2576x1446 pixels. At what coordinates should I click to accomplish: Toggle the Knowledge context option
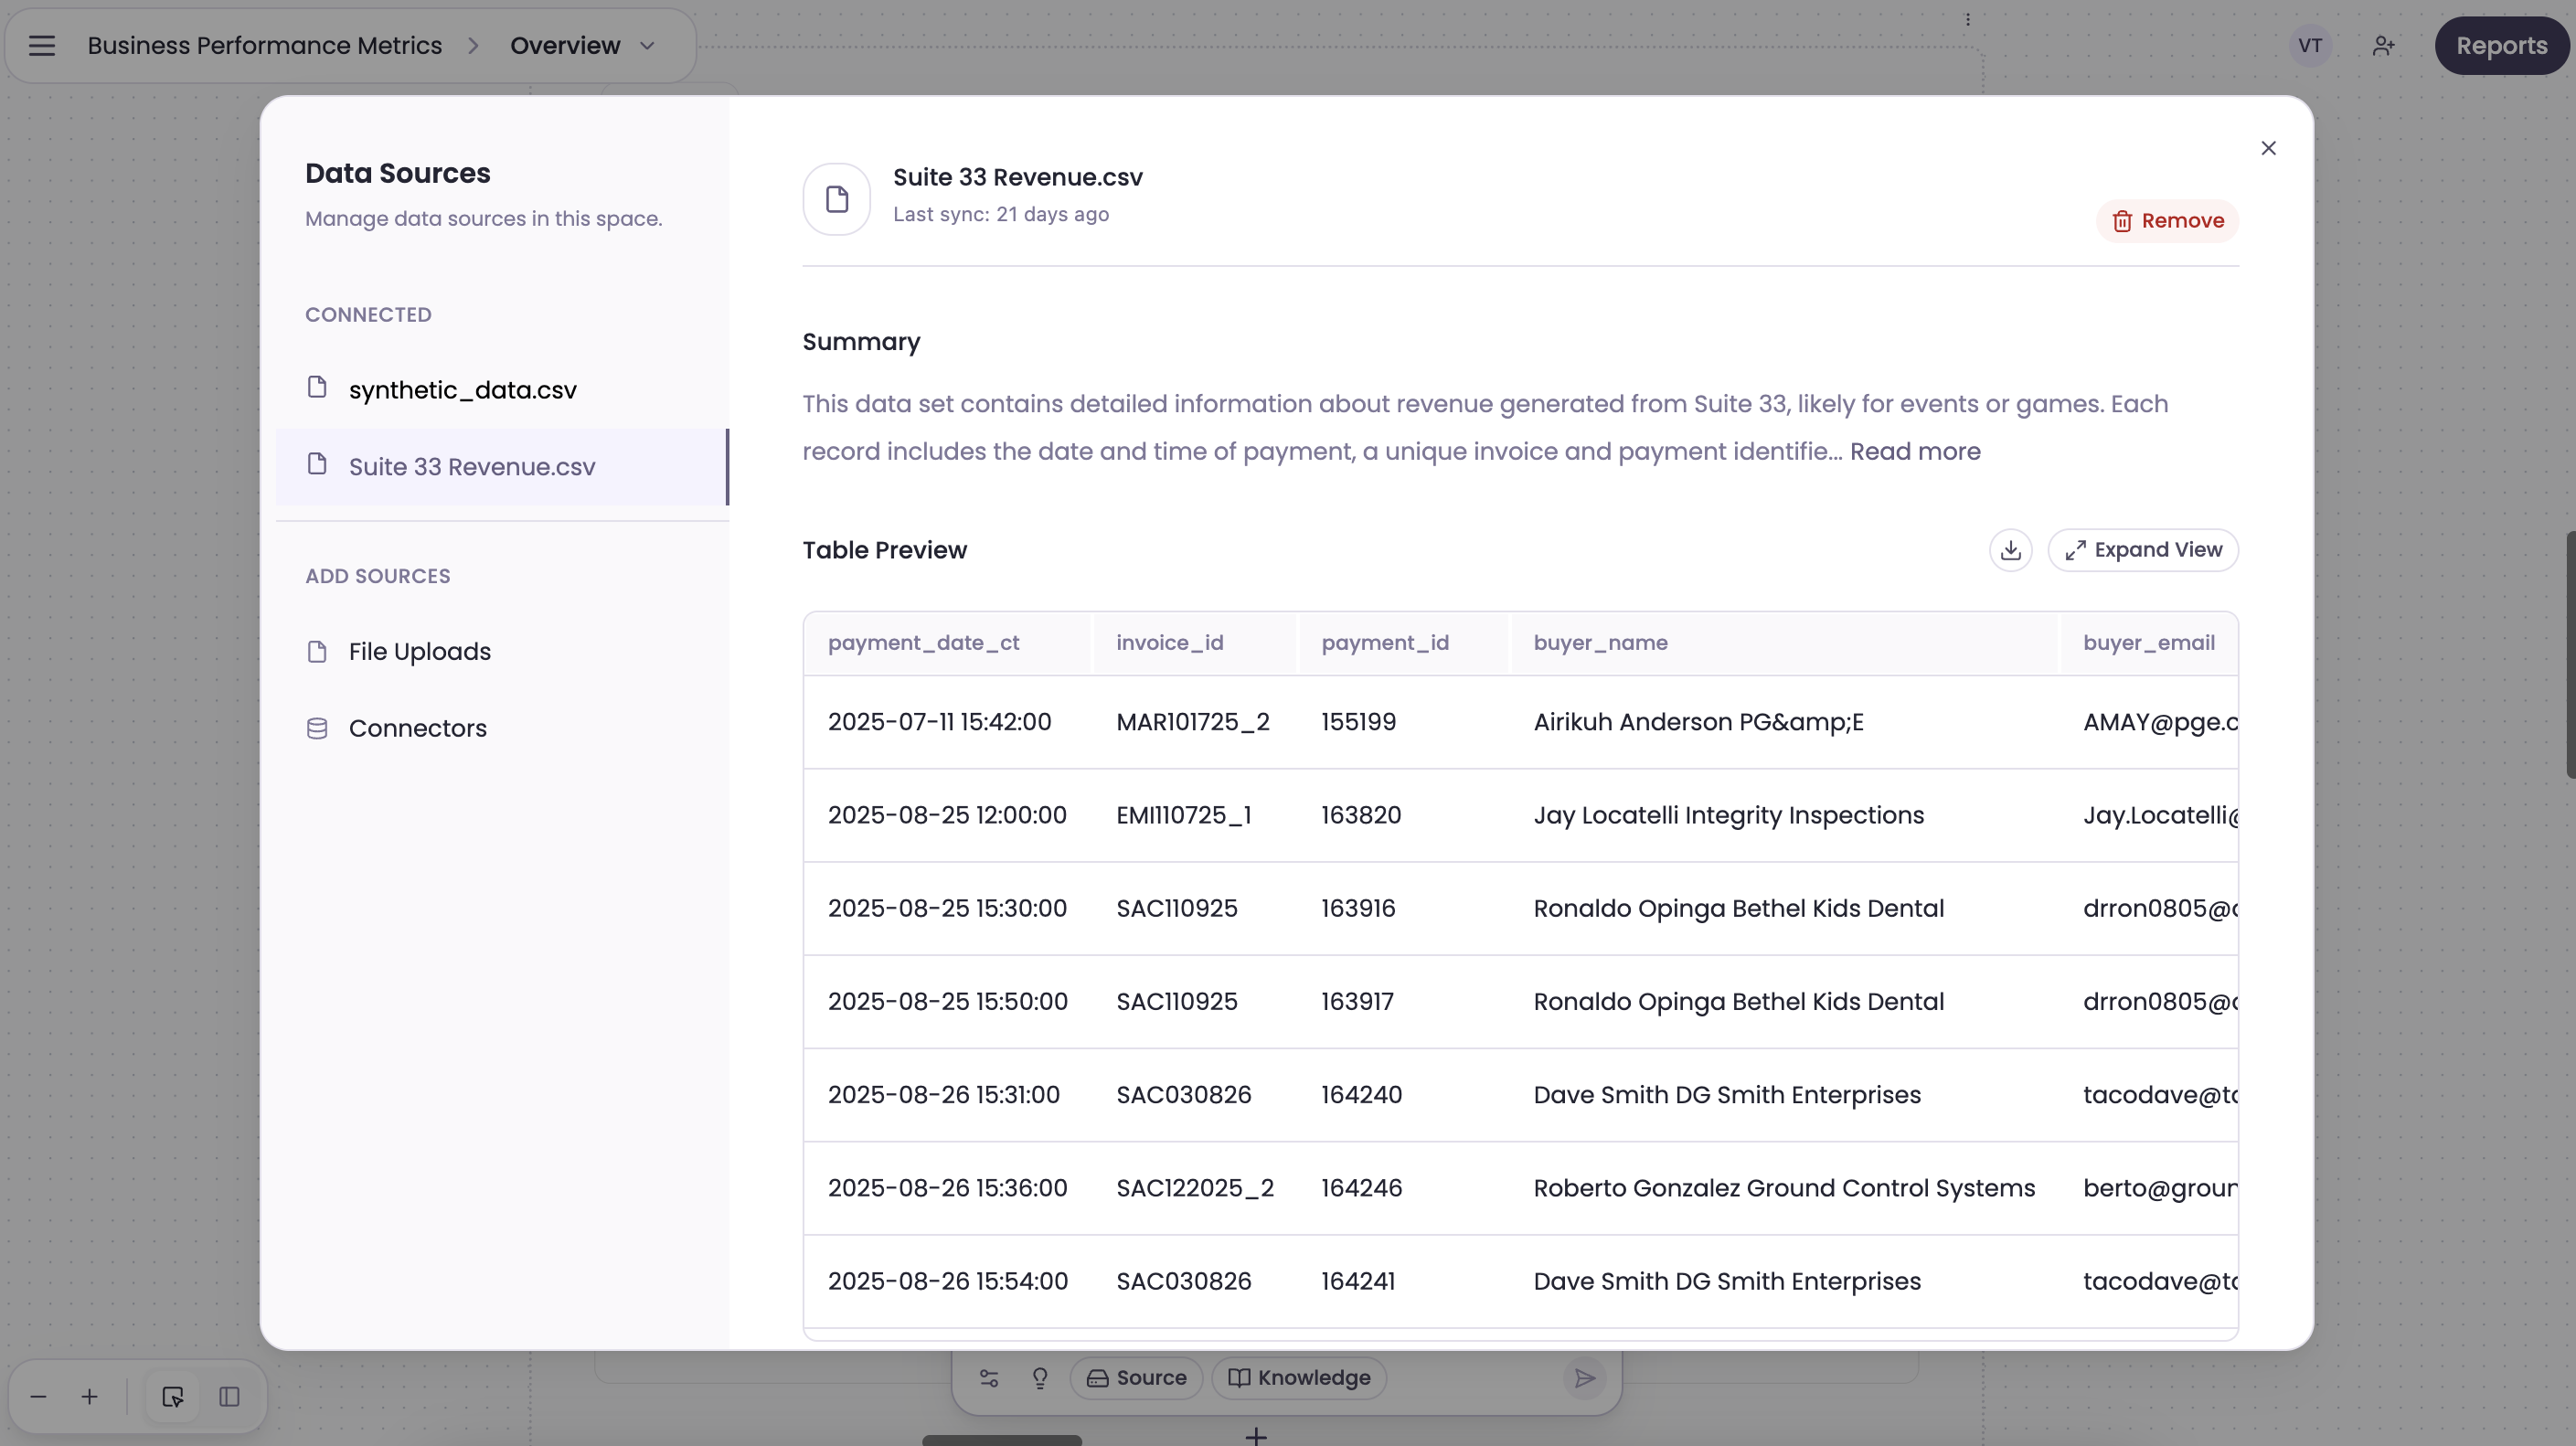[x=1297, y=1378]
